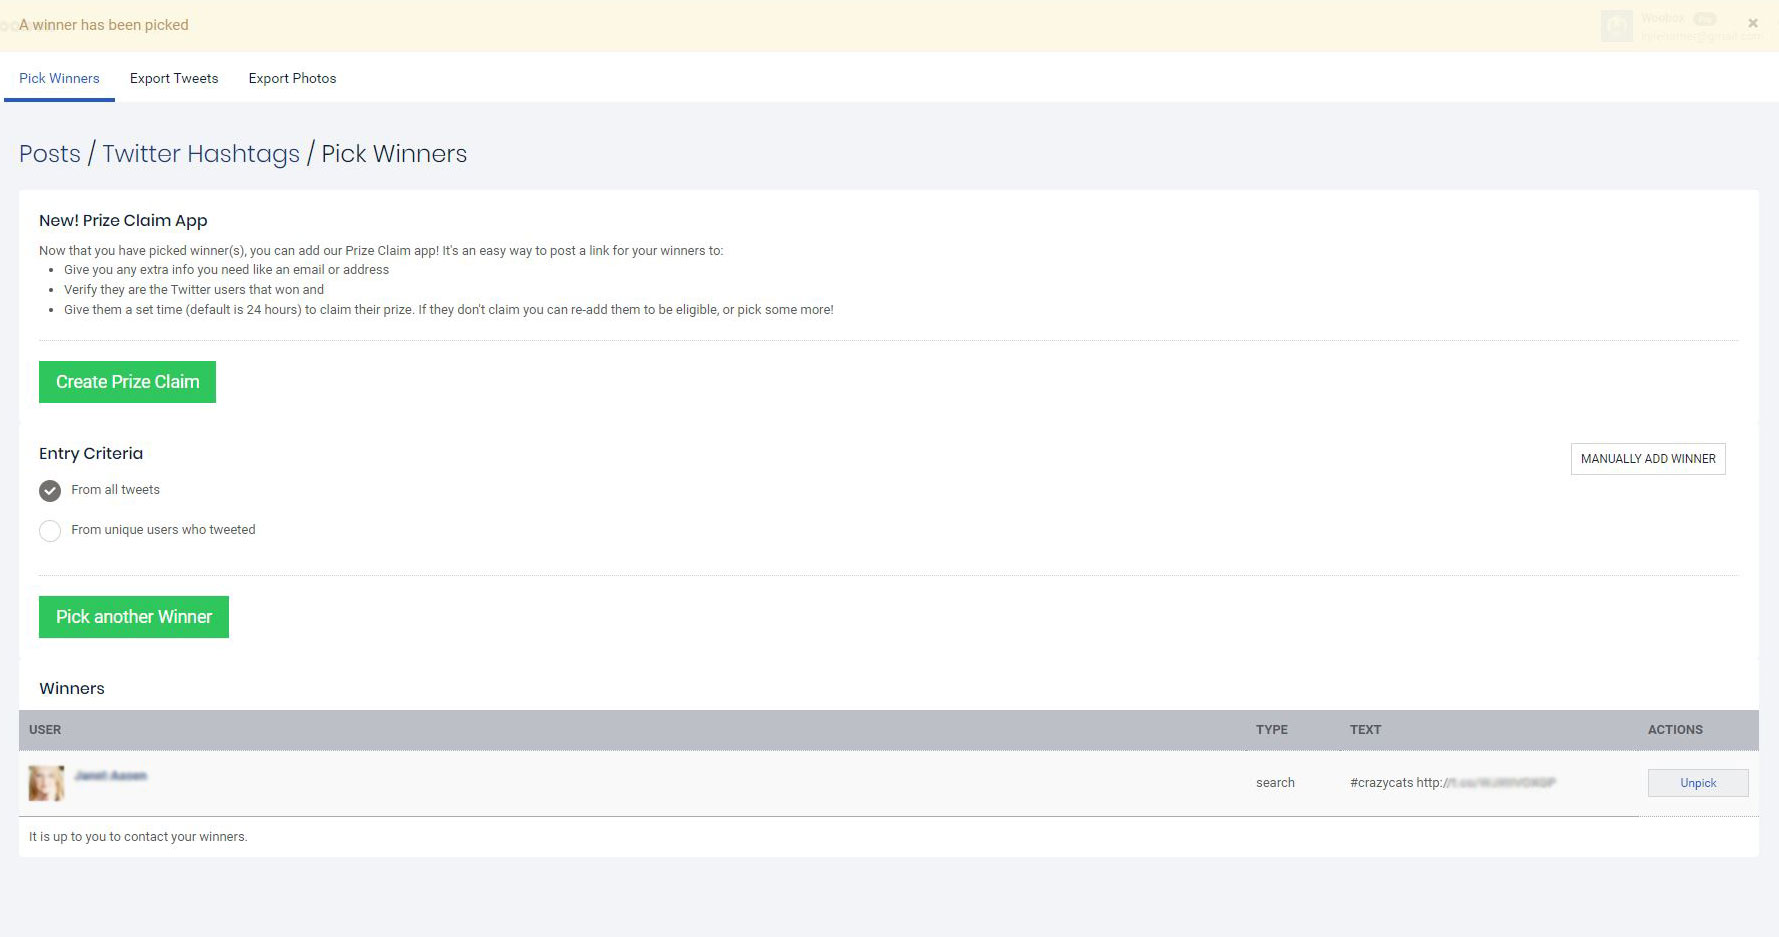Screen dimensions: 1779x937
Task: Open the Export Photos tab
Action: [292, 78]
